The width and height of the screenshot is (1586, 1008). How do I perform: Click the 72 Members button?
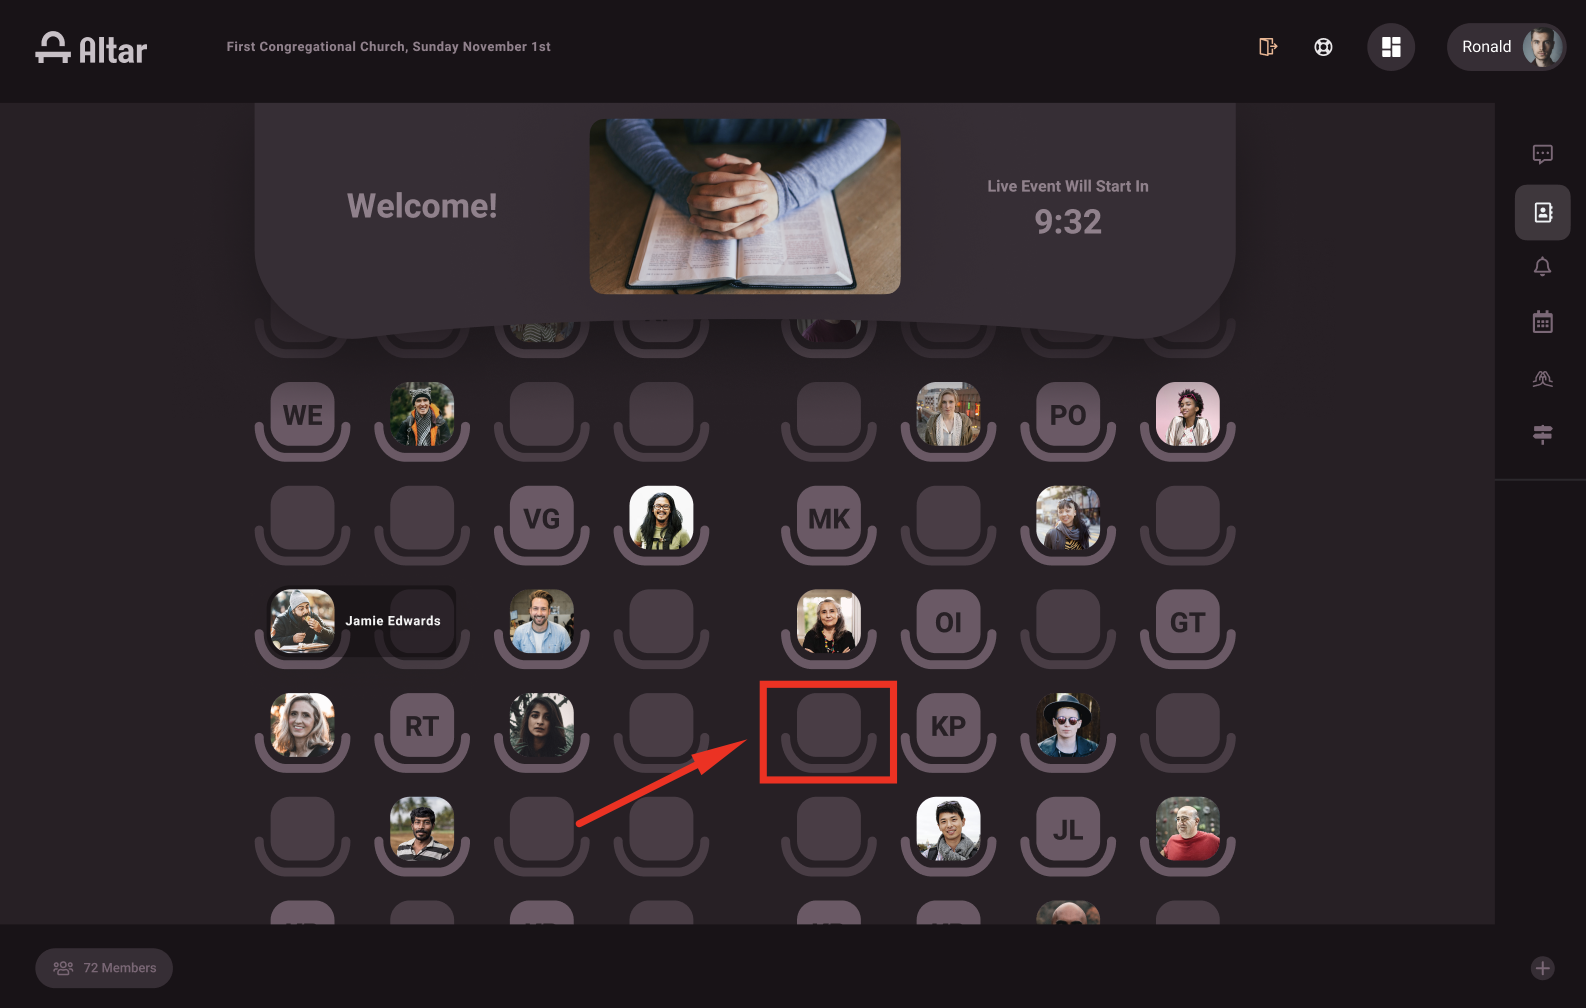point(104,968)
